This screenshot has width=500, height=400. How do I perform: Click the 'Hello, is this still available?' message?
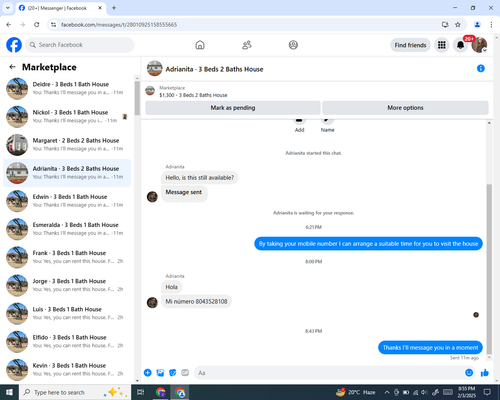(x=200, y=178)
